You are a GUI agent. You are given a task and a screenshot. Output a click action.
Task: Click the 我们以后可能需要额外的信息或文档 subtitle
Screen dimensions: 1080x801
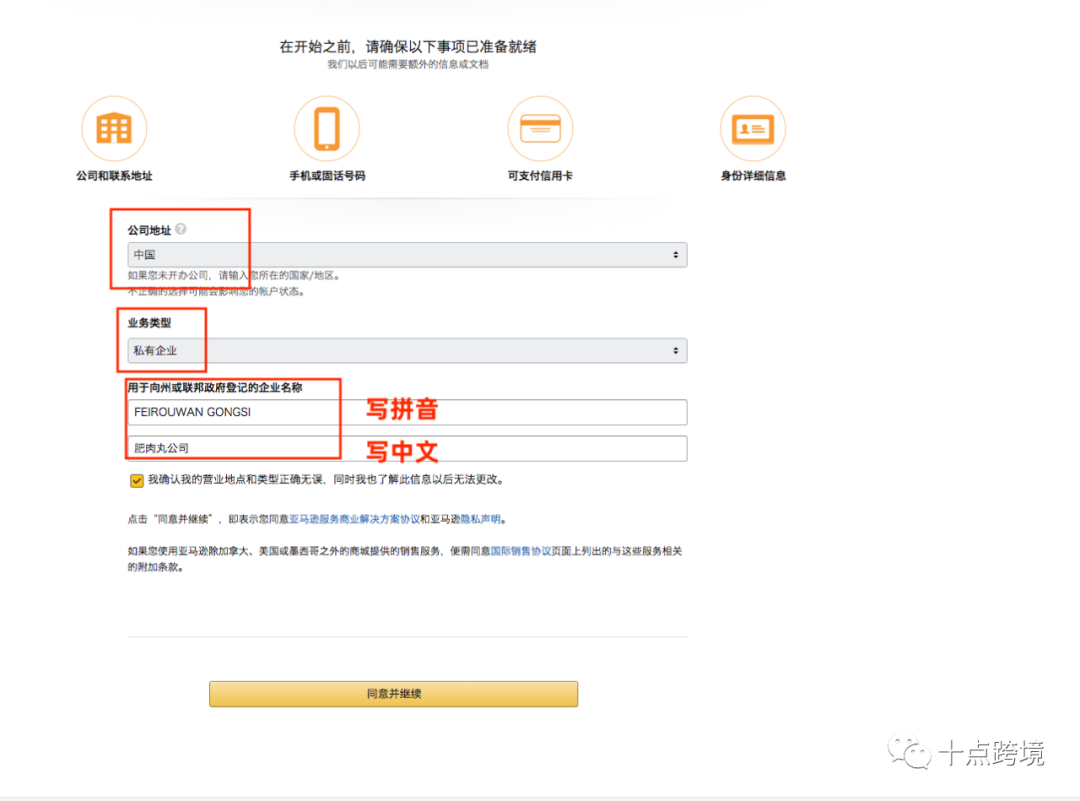pyautogui.click(x=408, y=65)
